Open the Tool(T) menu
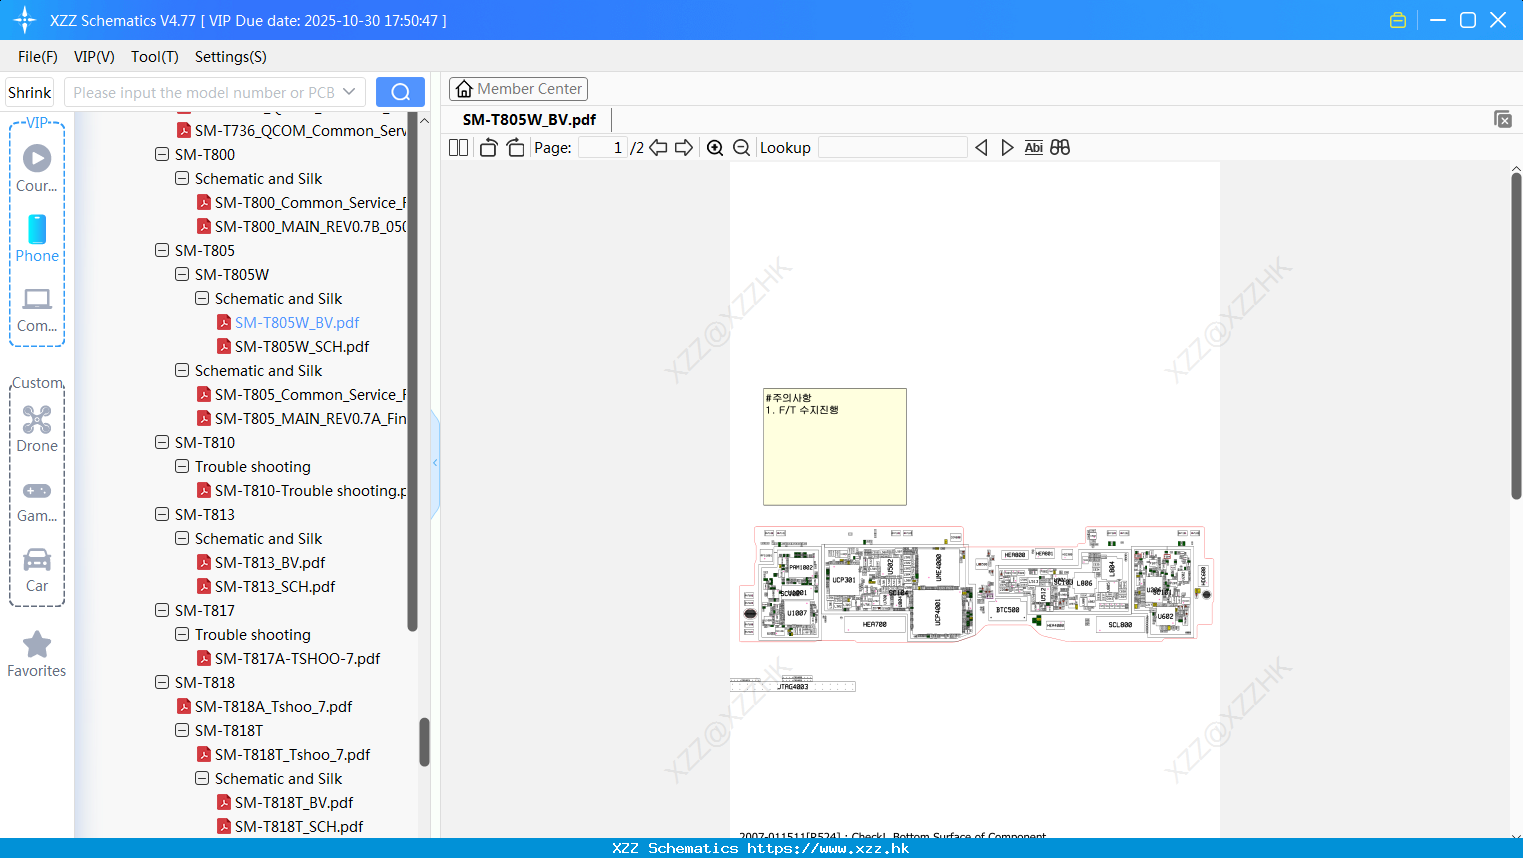 155,57
